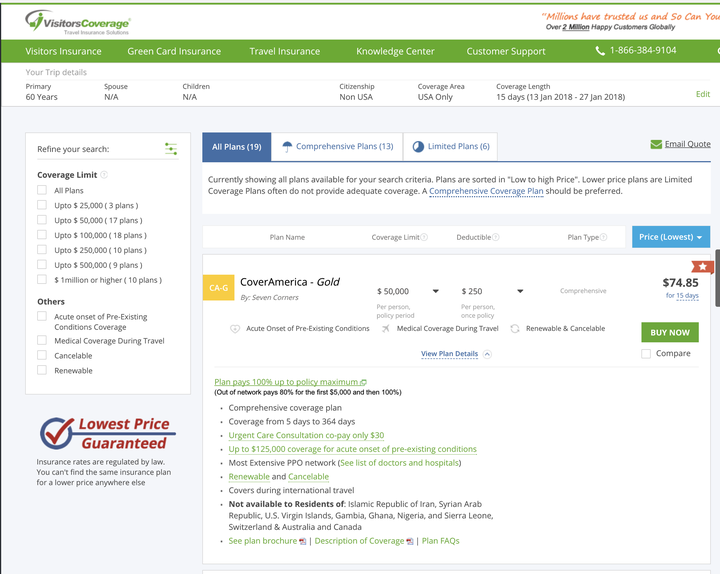Click the refresh icon for Renewable & Cancelable
720x574 pixels.
(515, 328)
